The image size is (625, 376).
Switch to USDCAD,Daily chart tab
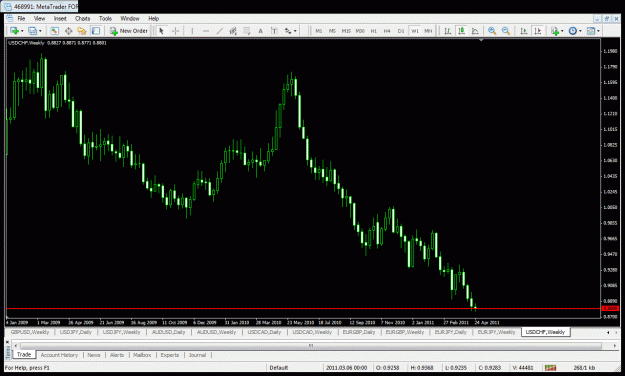264,332
